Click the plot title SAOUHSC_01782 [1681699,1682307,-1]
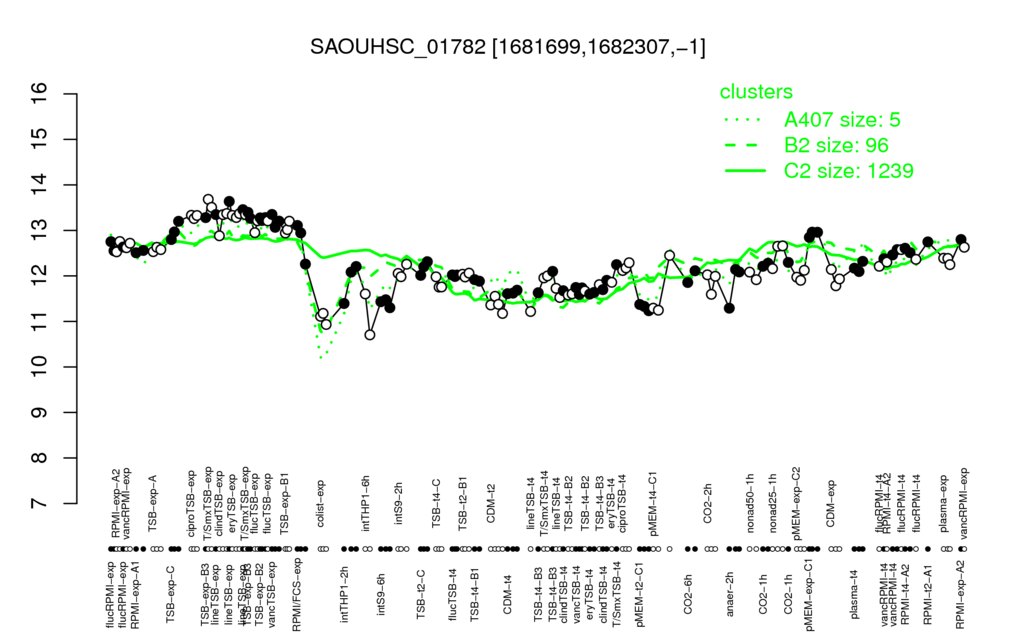 pos(507,47)
